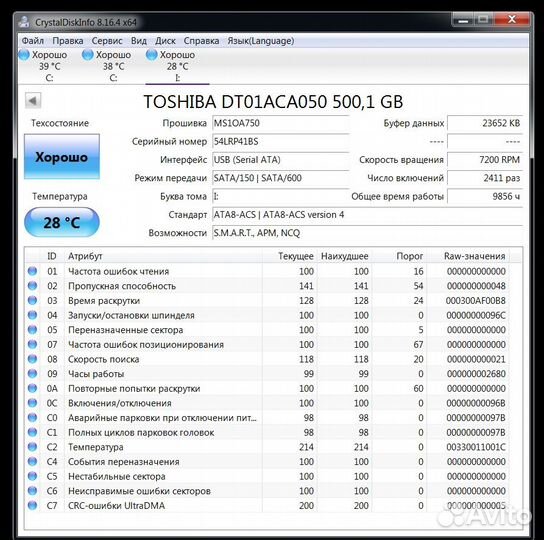Click the serial number field 54LRP41BS

tap(280, 142)
